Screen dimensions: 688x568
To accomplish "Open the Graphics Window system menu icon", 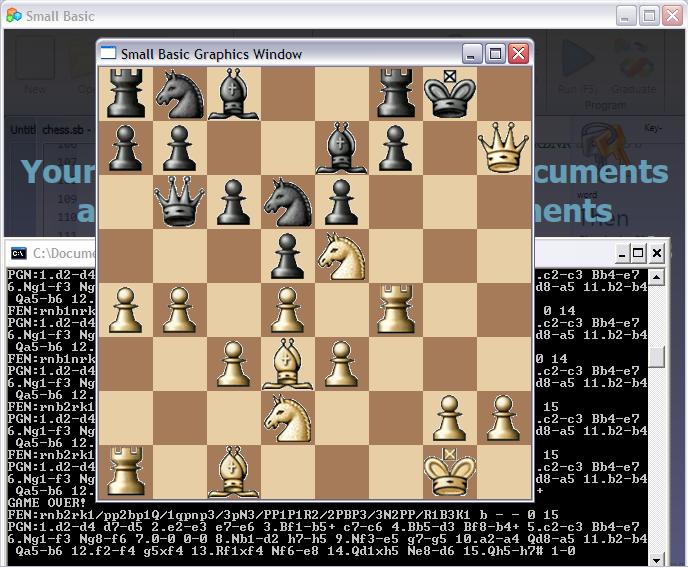I will click(x=108, y=54).
